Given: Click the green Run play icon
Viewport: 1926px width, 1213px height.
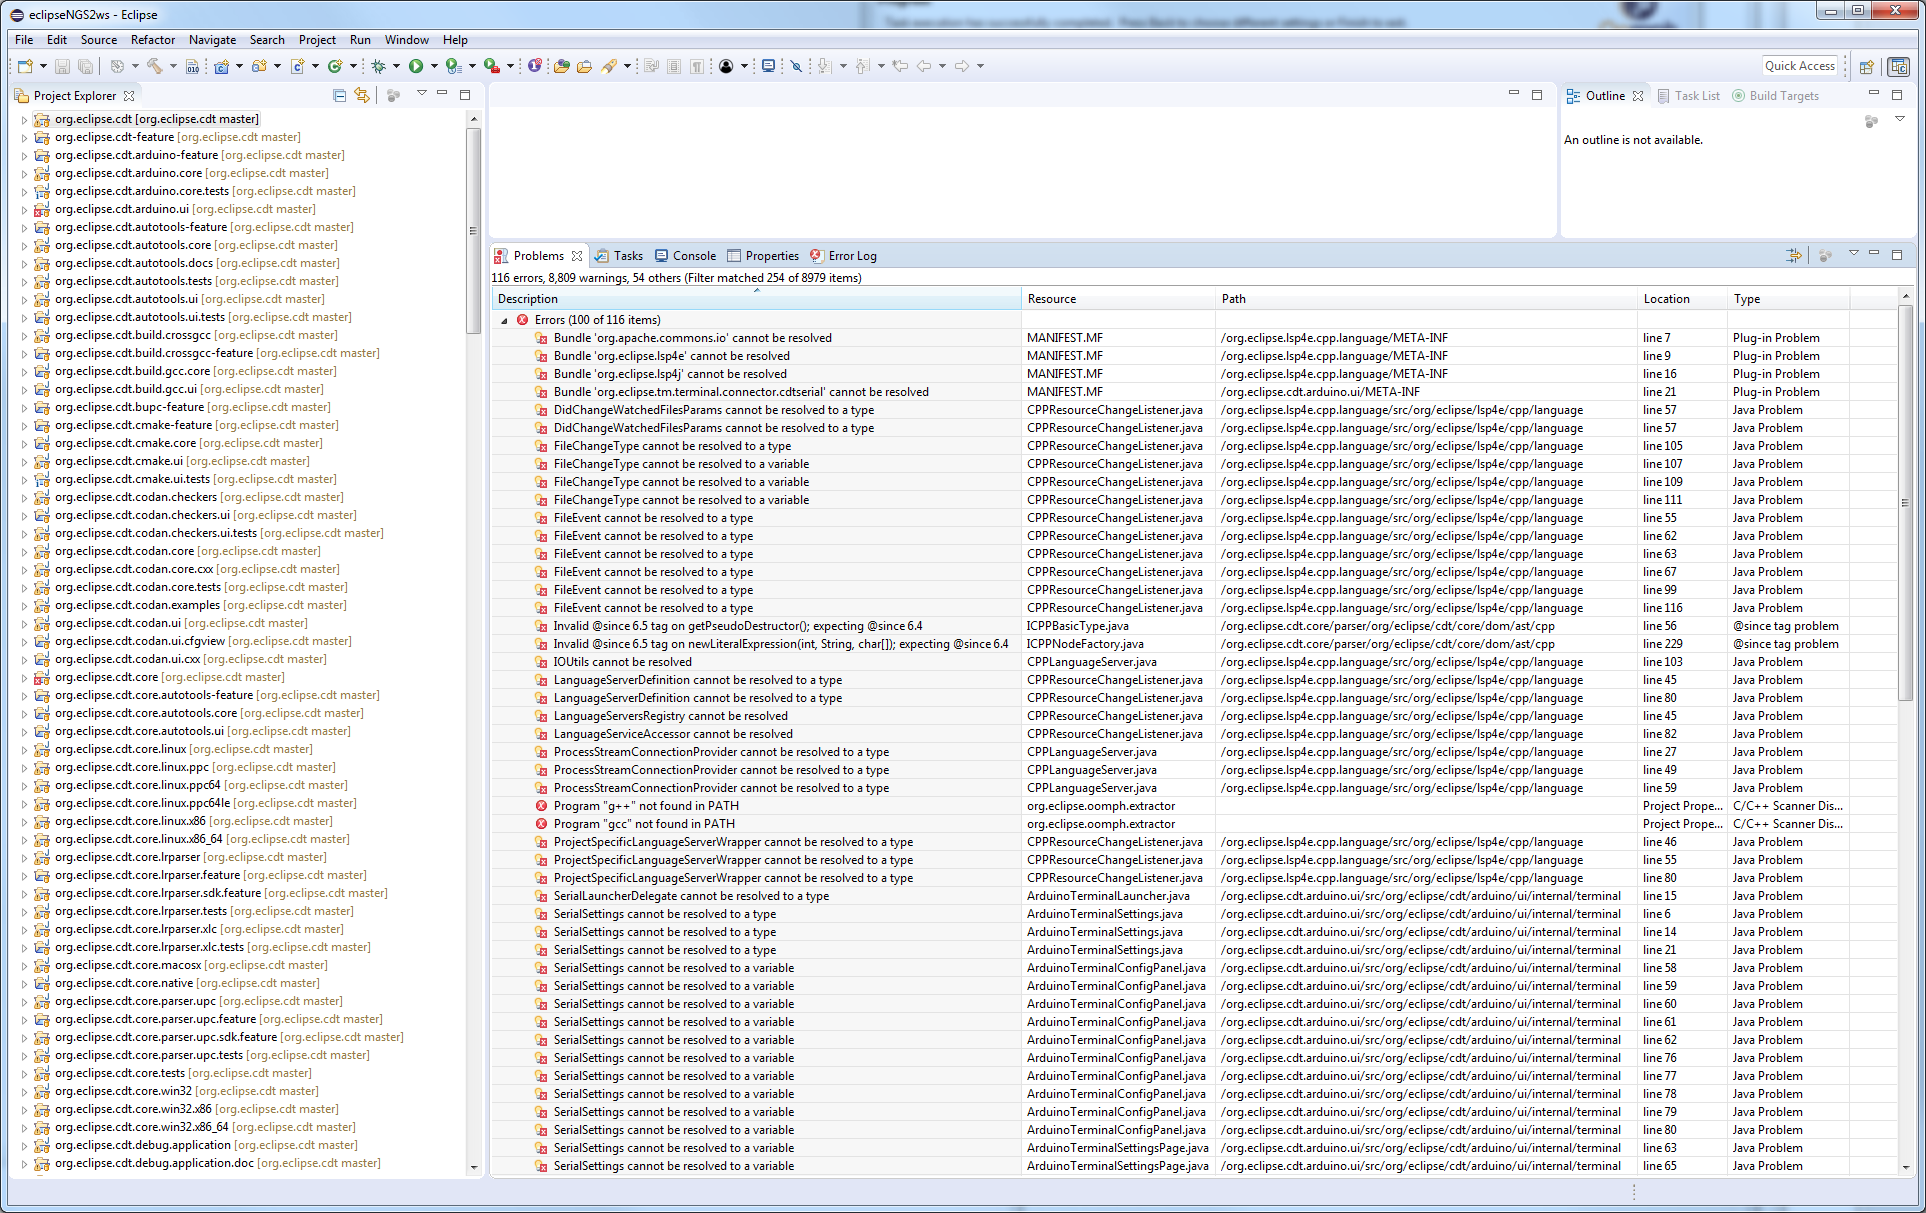Looking at the screenshot, I should 416,66.
